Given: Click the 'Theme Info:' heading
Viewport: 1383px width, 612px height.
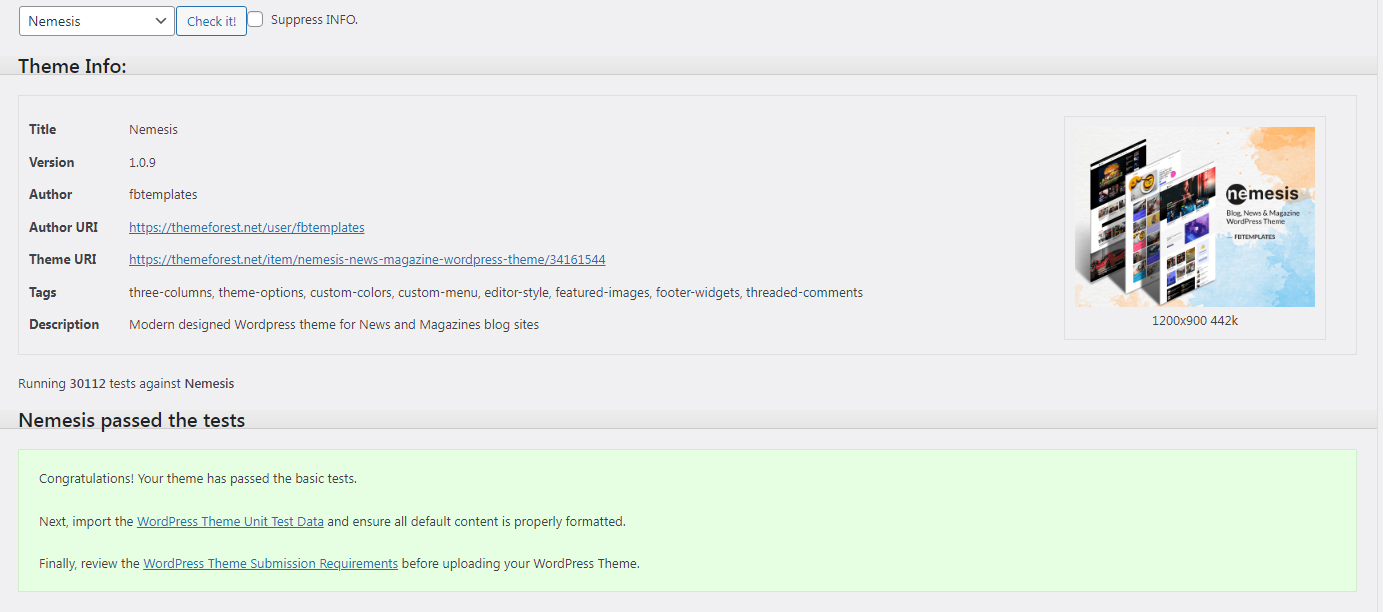Looking at the screenshot, I should coord(72,66).
